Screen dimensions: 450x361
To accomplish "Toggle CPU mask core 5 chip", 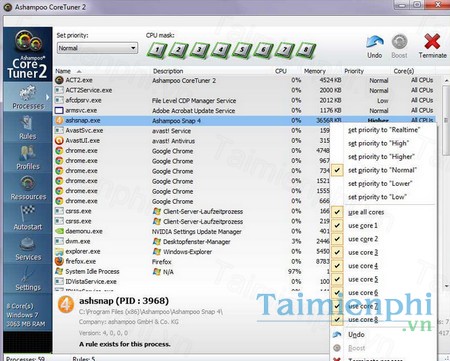I will pyautogui.click(x=242, y=50).
